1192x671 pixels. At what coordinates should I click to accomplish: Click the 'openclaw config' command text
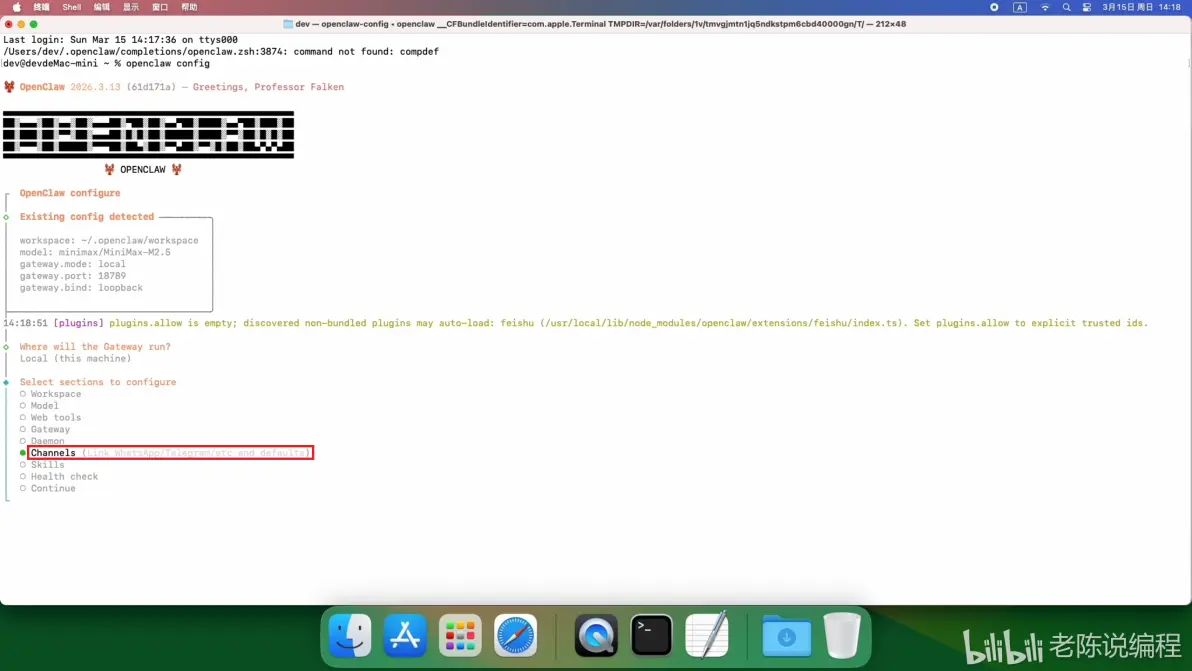(x=168, y=64)
